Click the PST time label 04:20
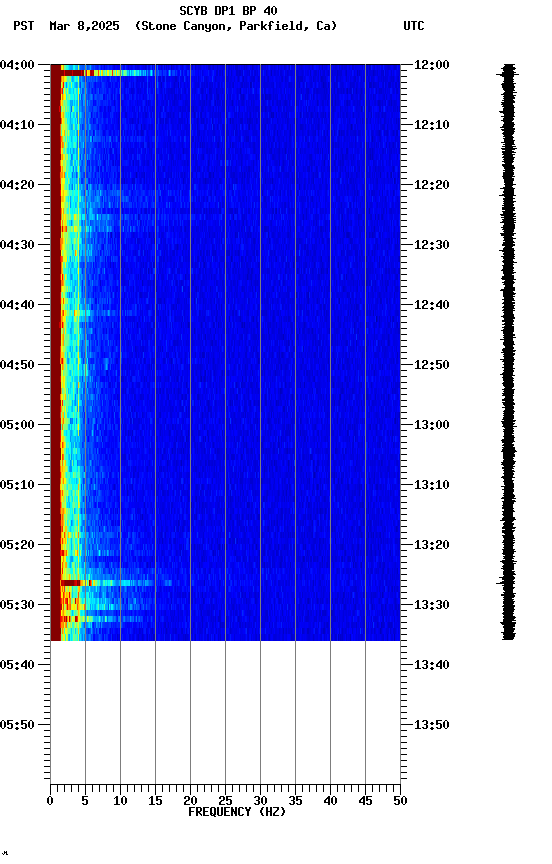The height and width of the screenshot is (864, 552). pos(17,185)
